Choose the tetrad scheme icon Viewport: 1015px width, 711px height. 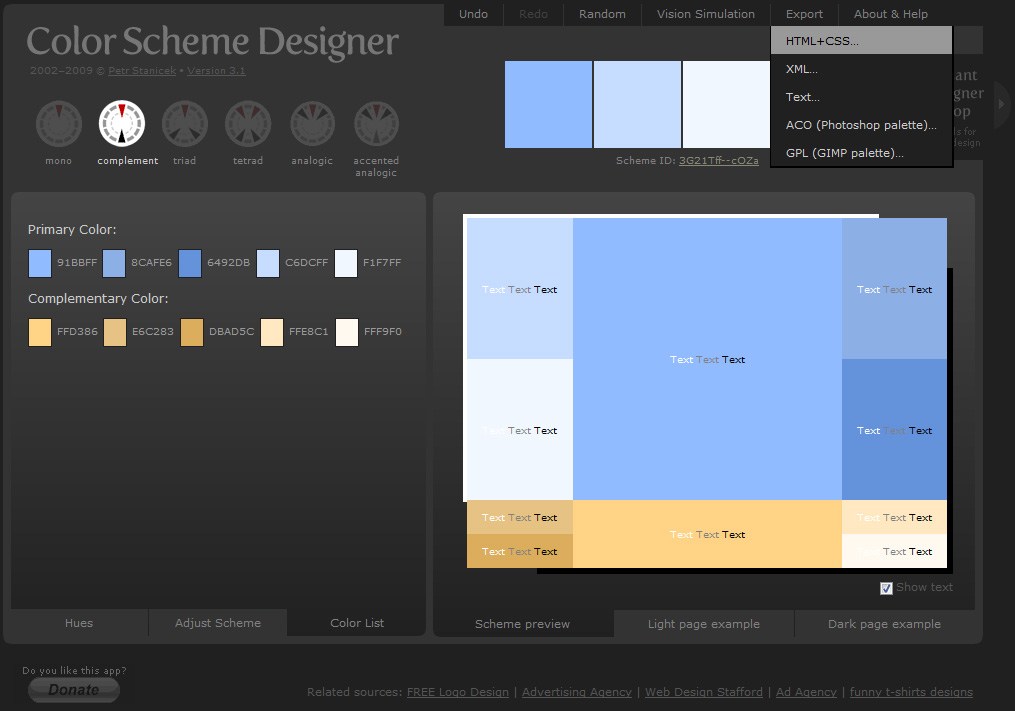click(x=248, y=124)
